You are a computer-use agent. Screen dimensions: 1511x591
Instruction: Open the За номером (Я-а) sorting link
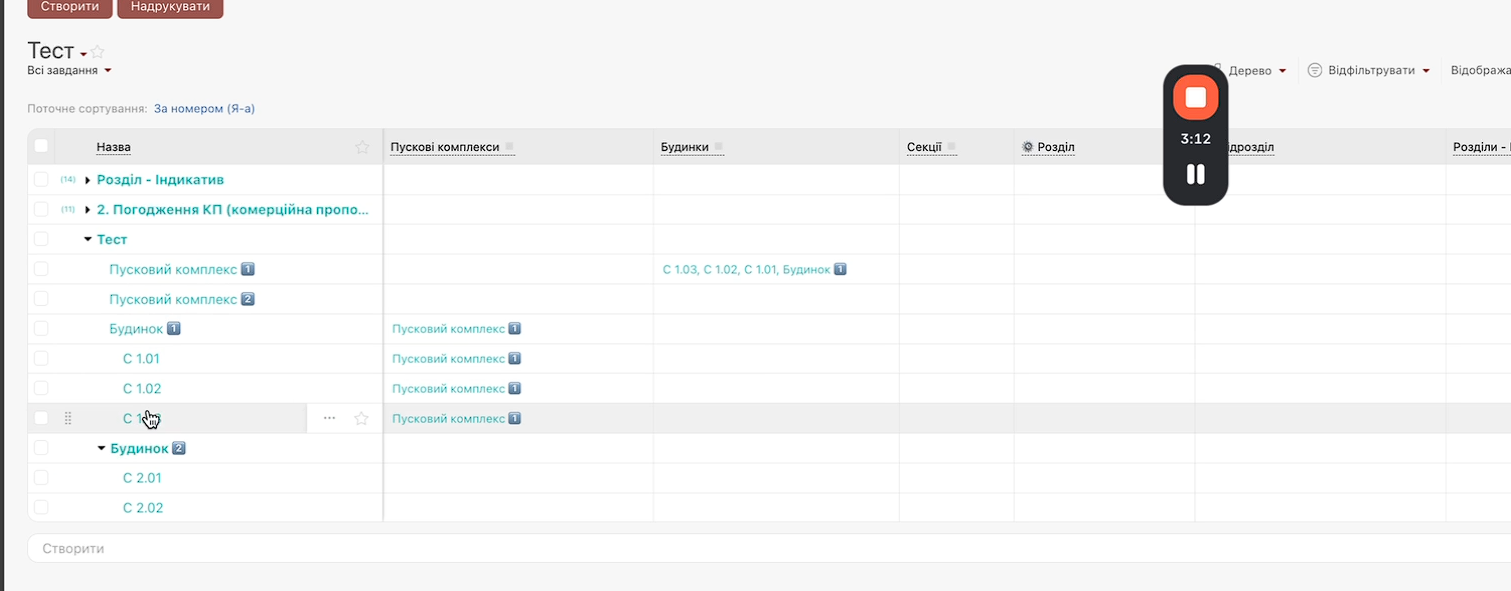(x=204, y=108)
